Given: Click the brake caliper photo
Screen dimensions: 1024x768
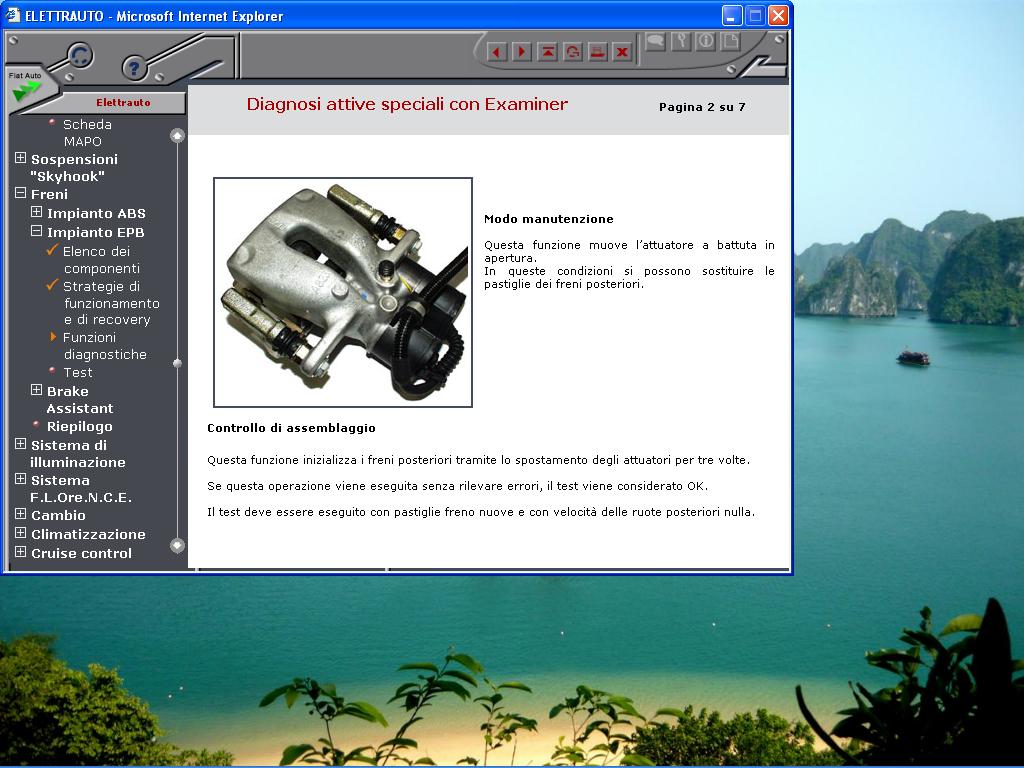Looking at the screenshot, I should click(x=343, y=292).
